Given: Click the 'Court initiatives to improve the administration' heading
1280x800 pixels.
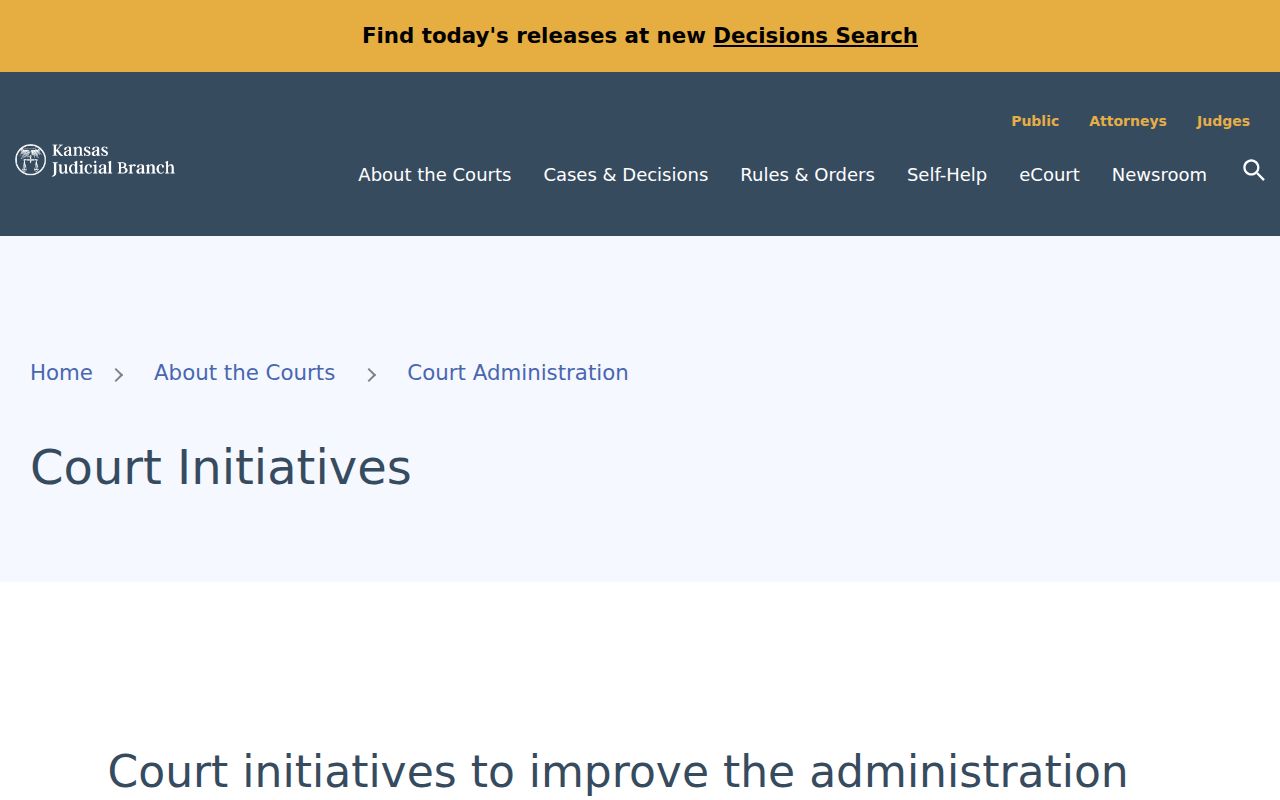Looking at the screenshot, I should [x=618, y=772].
